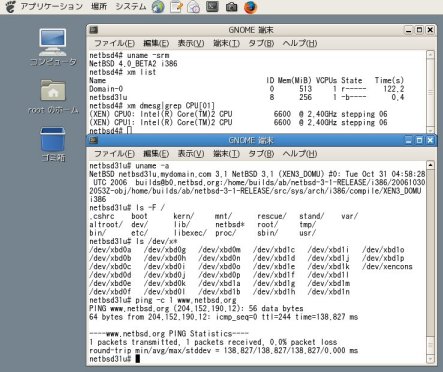Open the システム menu in the panel
This screenshot has width=443, height=372.
pos(130,7)
